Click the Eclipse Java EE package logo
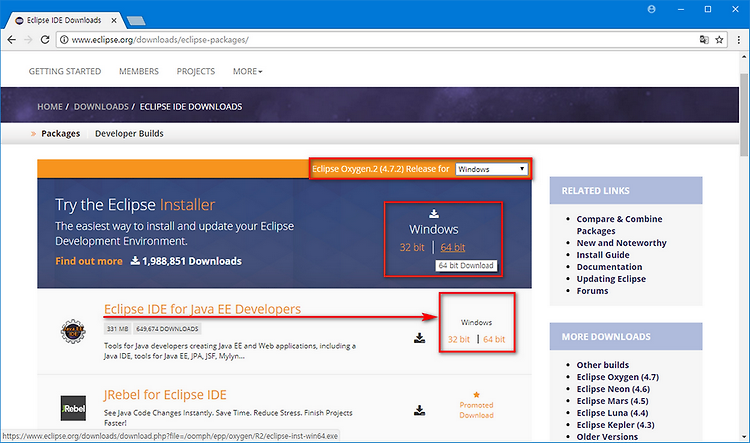Image resolution: width=750 pixels, height=443 pixels. point(73,331)
